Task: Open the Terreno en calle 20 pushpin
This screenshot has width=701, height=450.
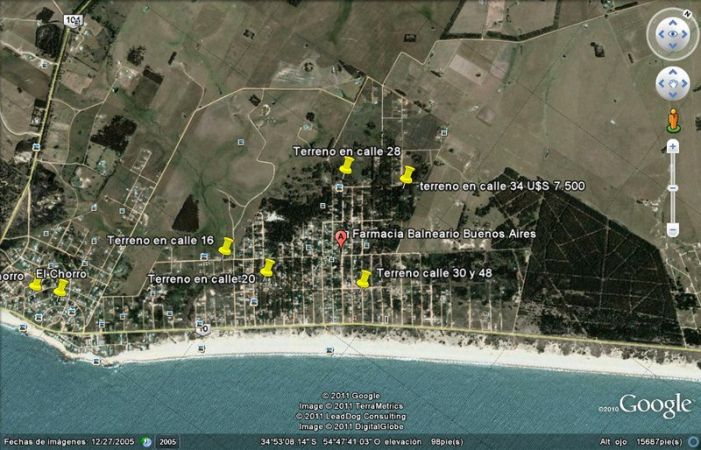Action: (x=267, y=267)
